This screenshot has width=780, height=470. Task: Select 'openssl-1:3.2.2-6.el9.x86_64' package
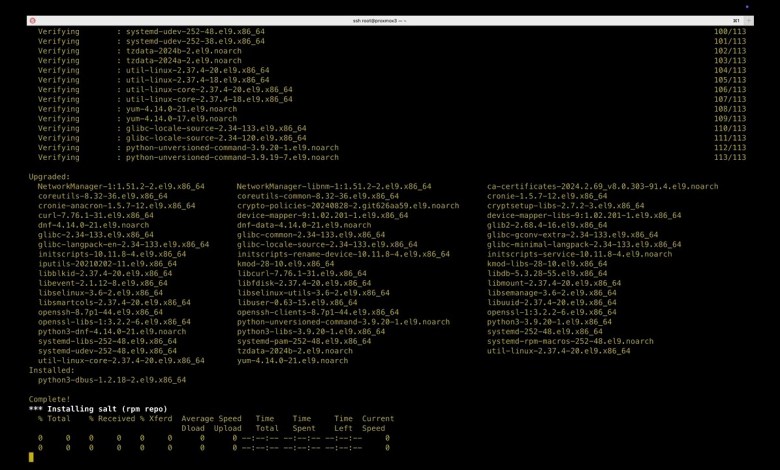point(551,312)
